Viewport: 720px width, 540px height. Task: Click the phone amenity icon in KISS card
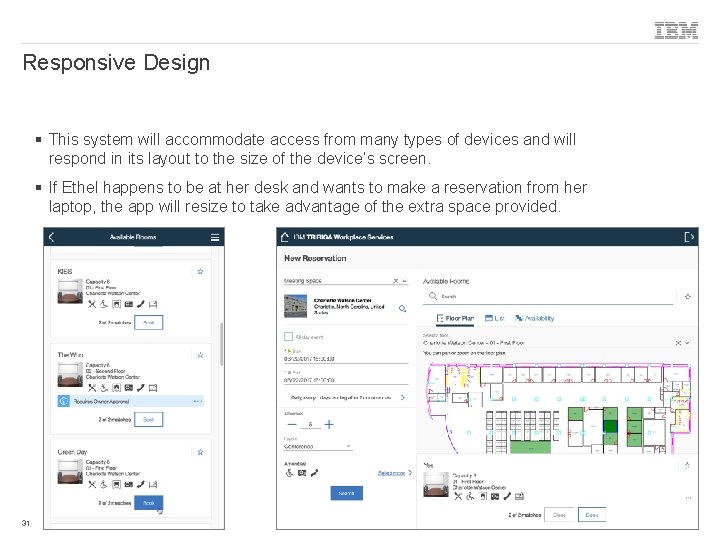[141, 304]
